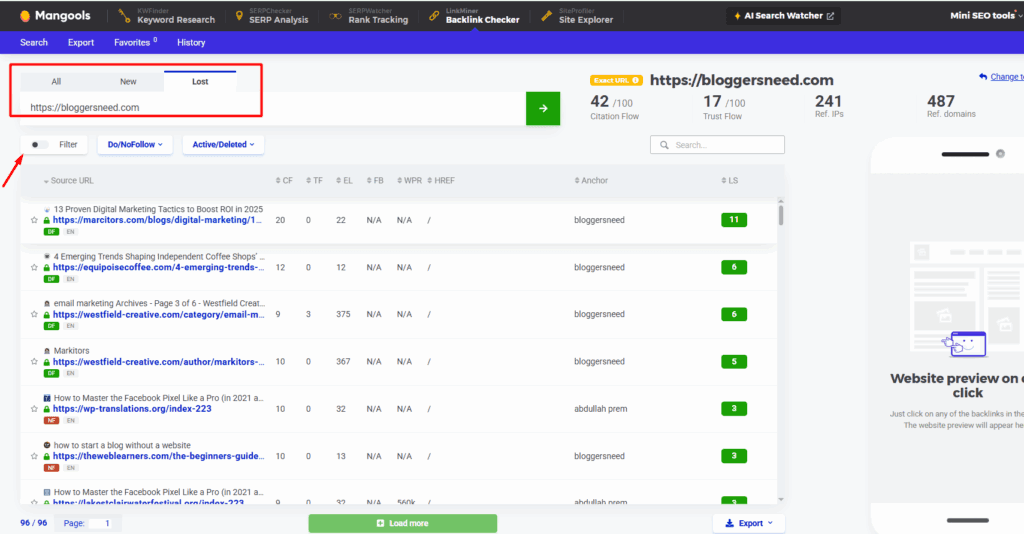This screenshot has height=534, width=1024.
Task: Expand Mini SEO tools menu
Action: tap(985, 16)
